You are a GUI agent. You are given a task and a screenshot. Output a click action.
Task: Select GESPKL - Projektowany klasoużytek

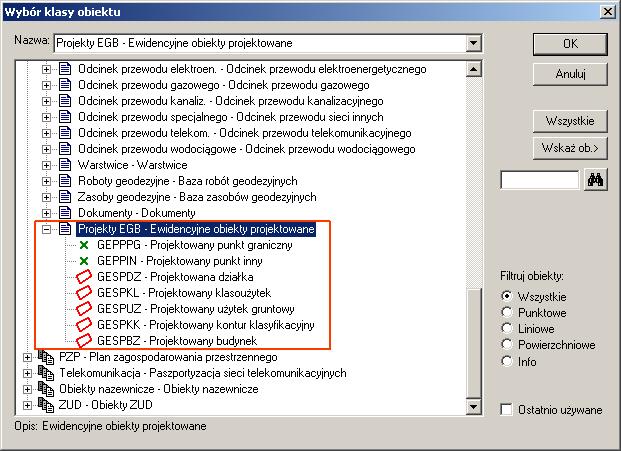pyautogui.click(x=184, y=293)
